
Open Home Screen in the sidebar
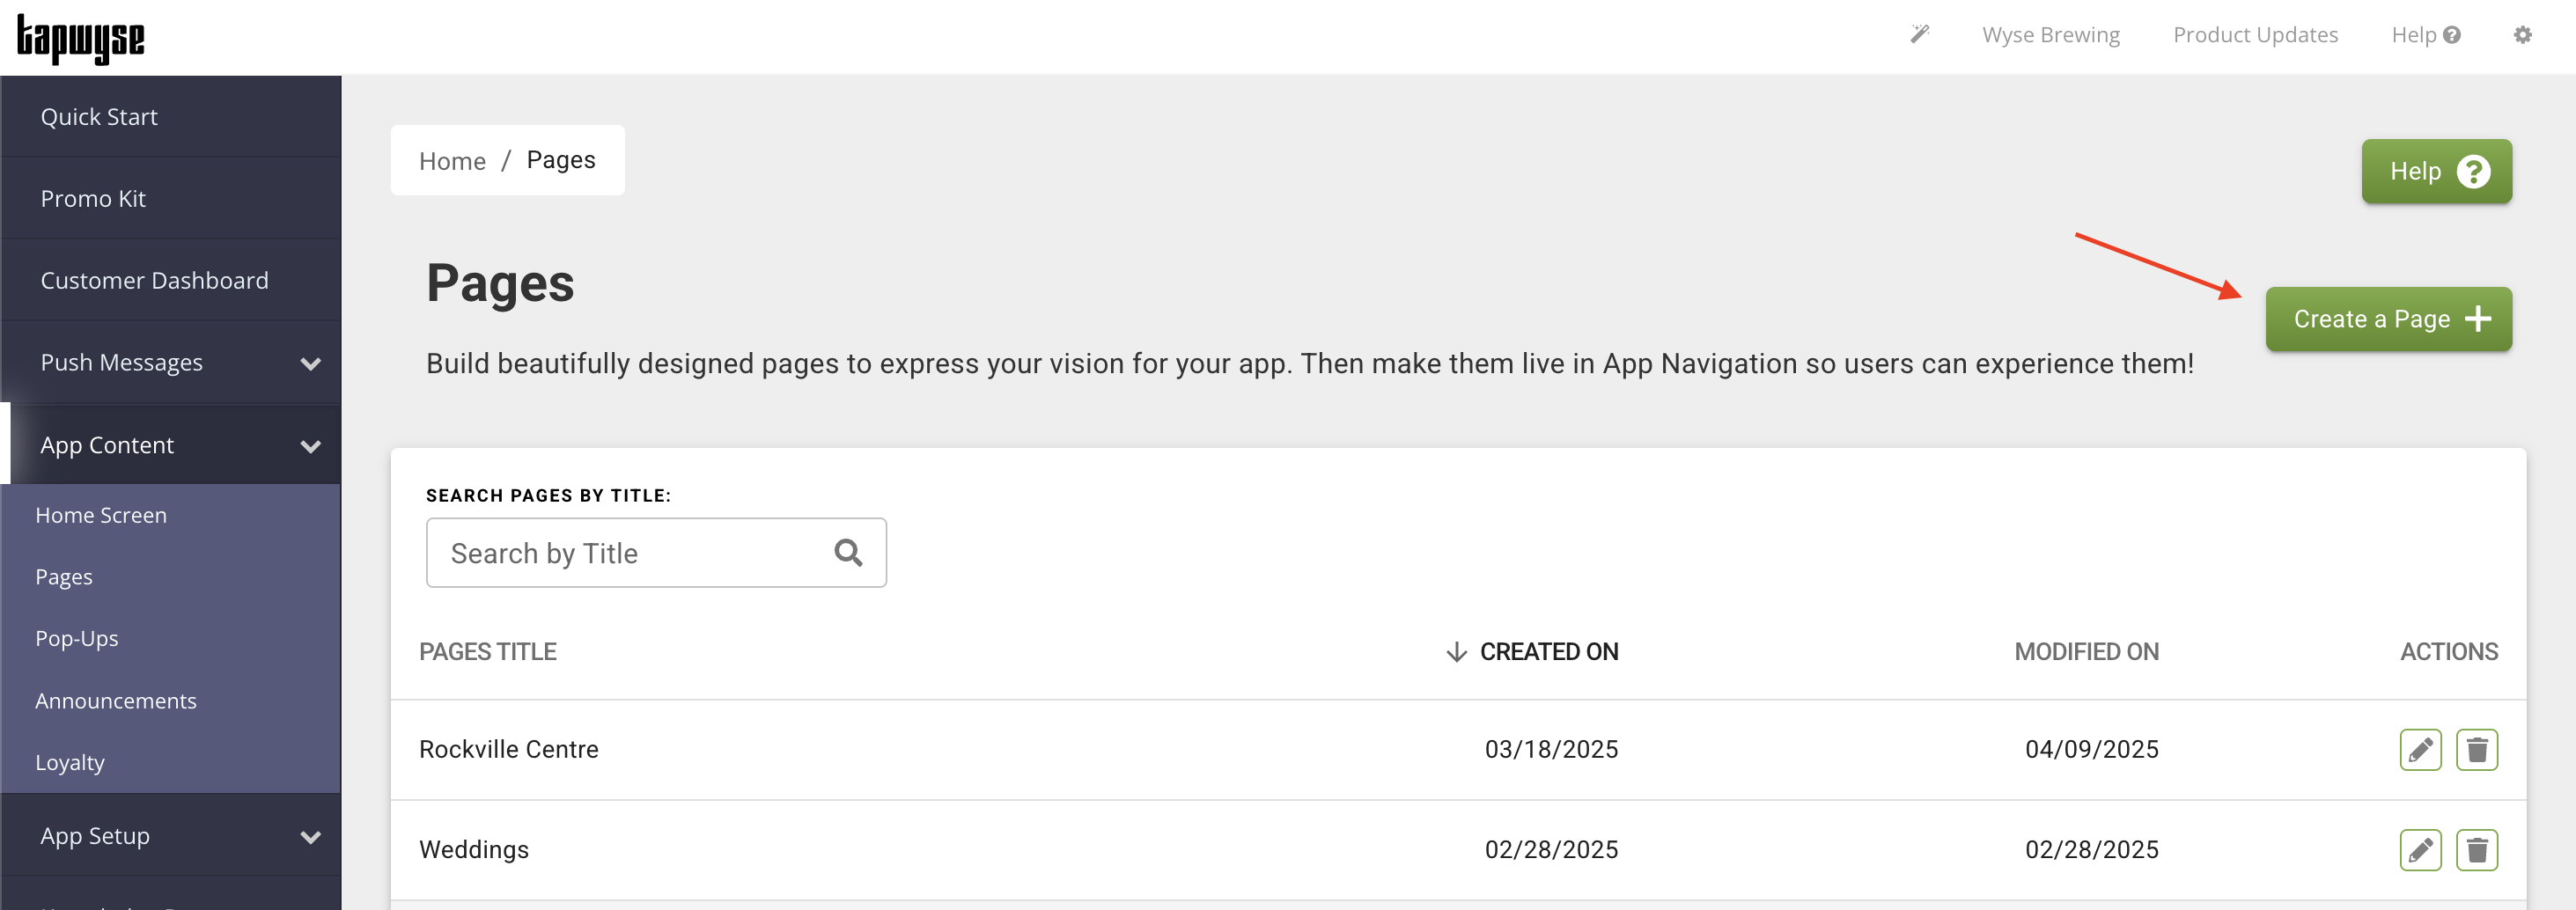[x=101, y=515]
